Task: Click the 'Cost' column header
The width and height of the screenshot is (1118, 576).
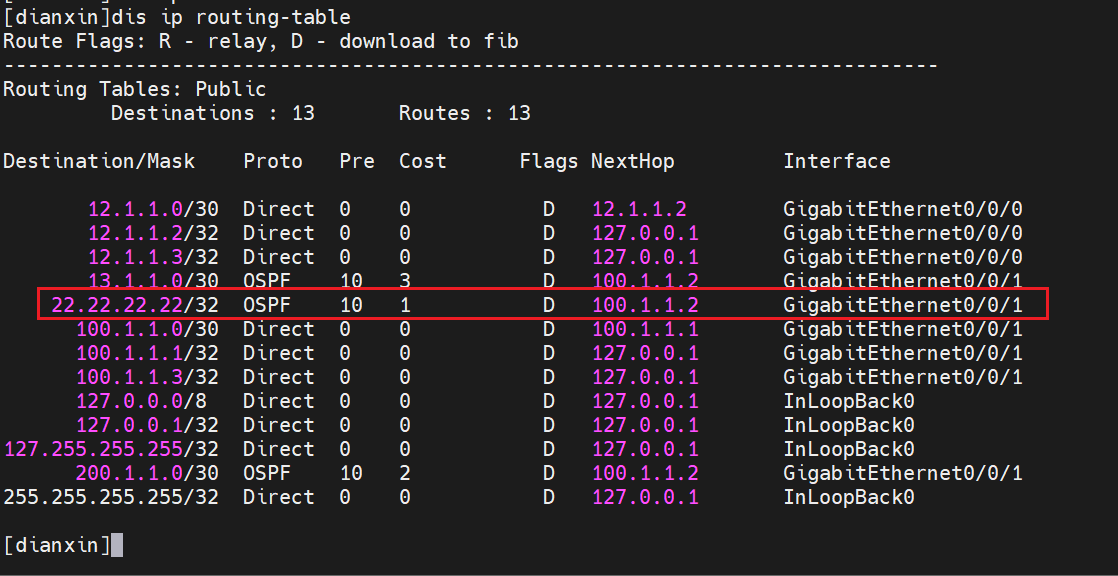Action: pyautogui.click(x=422, y=161)
